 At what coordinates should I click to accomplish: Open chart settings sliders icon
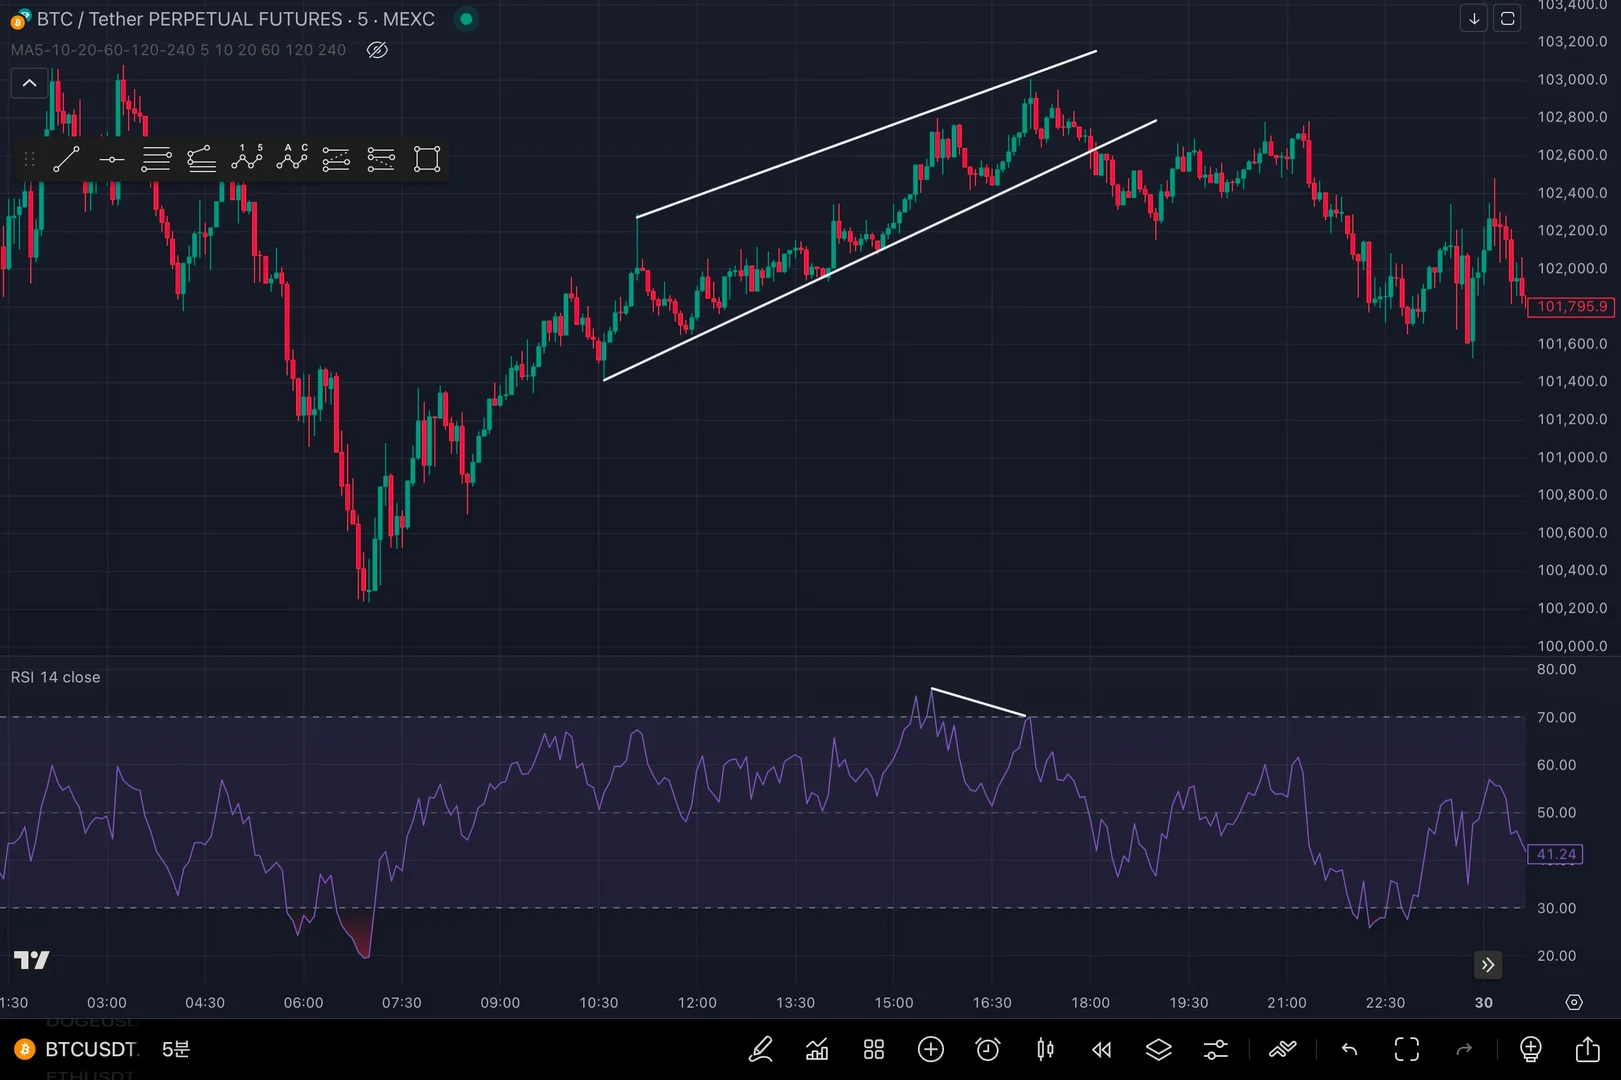click(1216, 1049)
